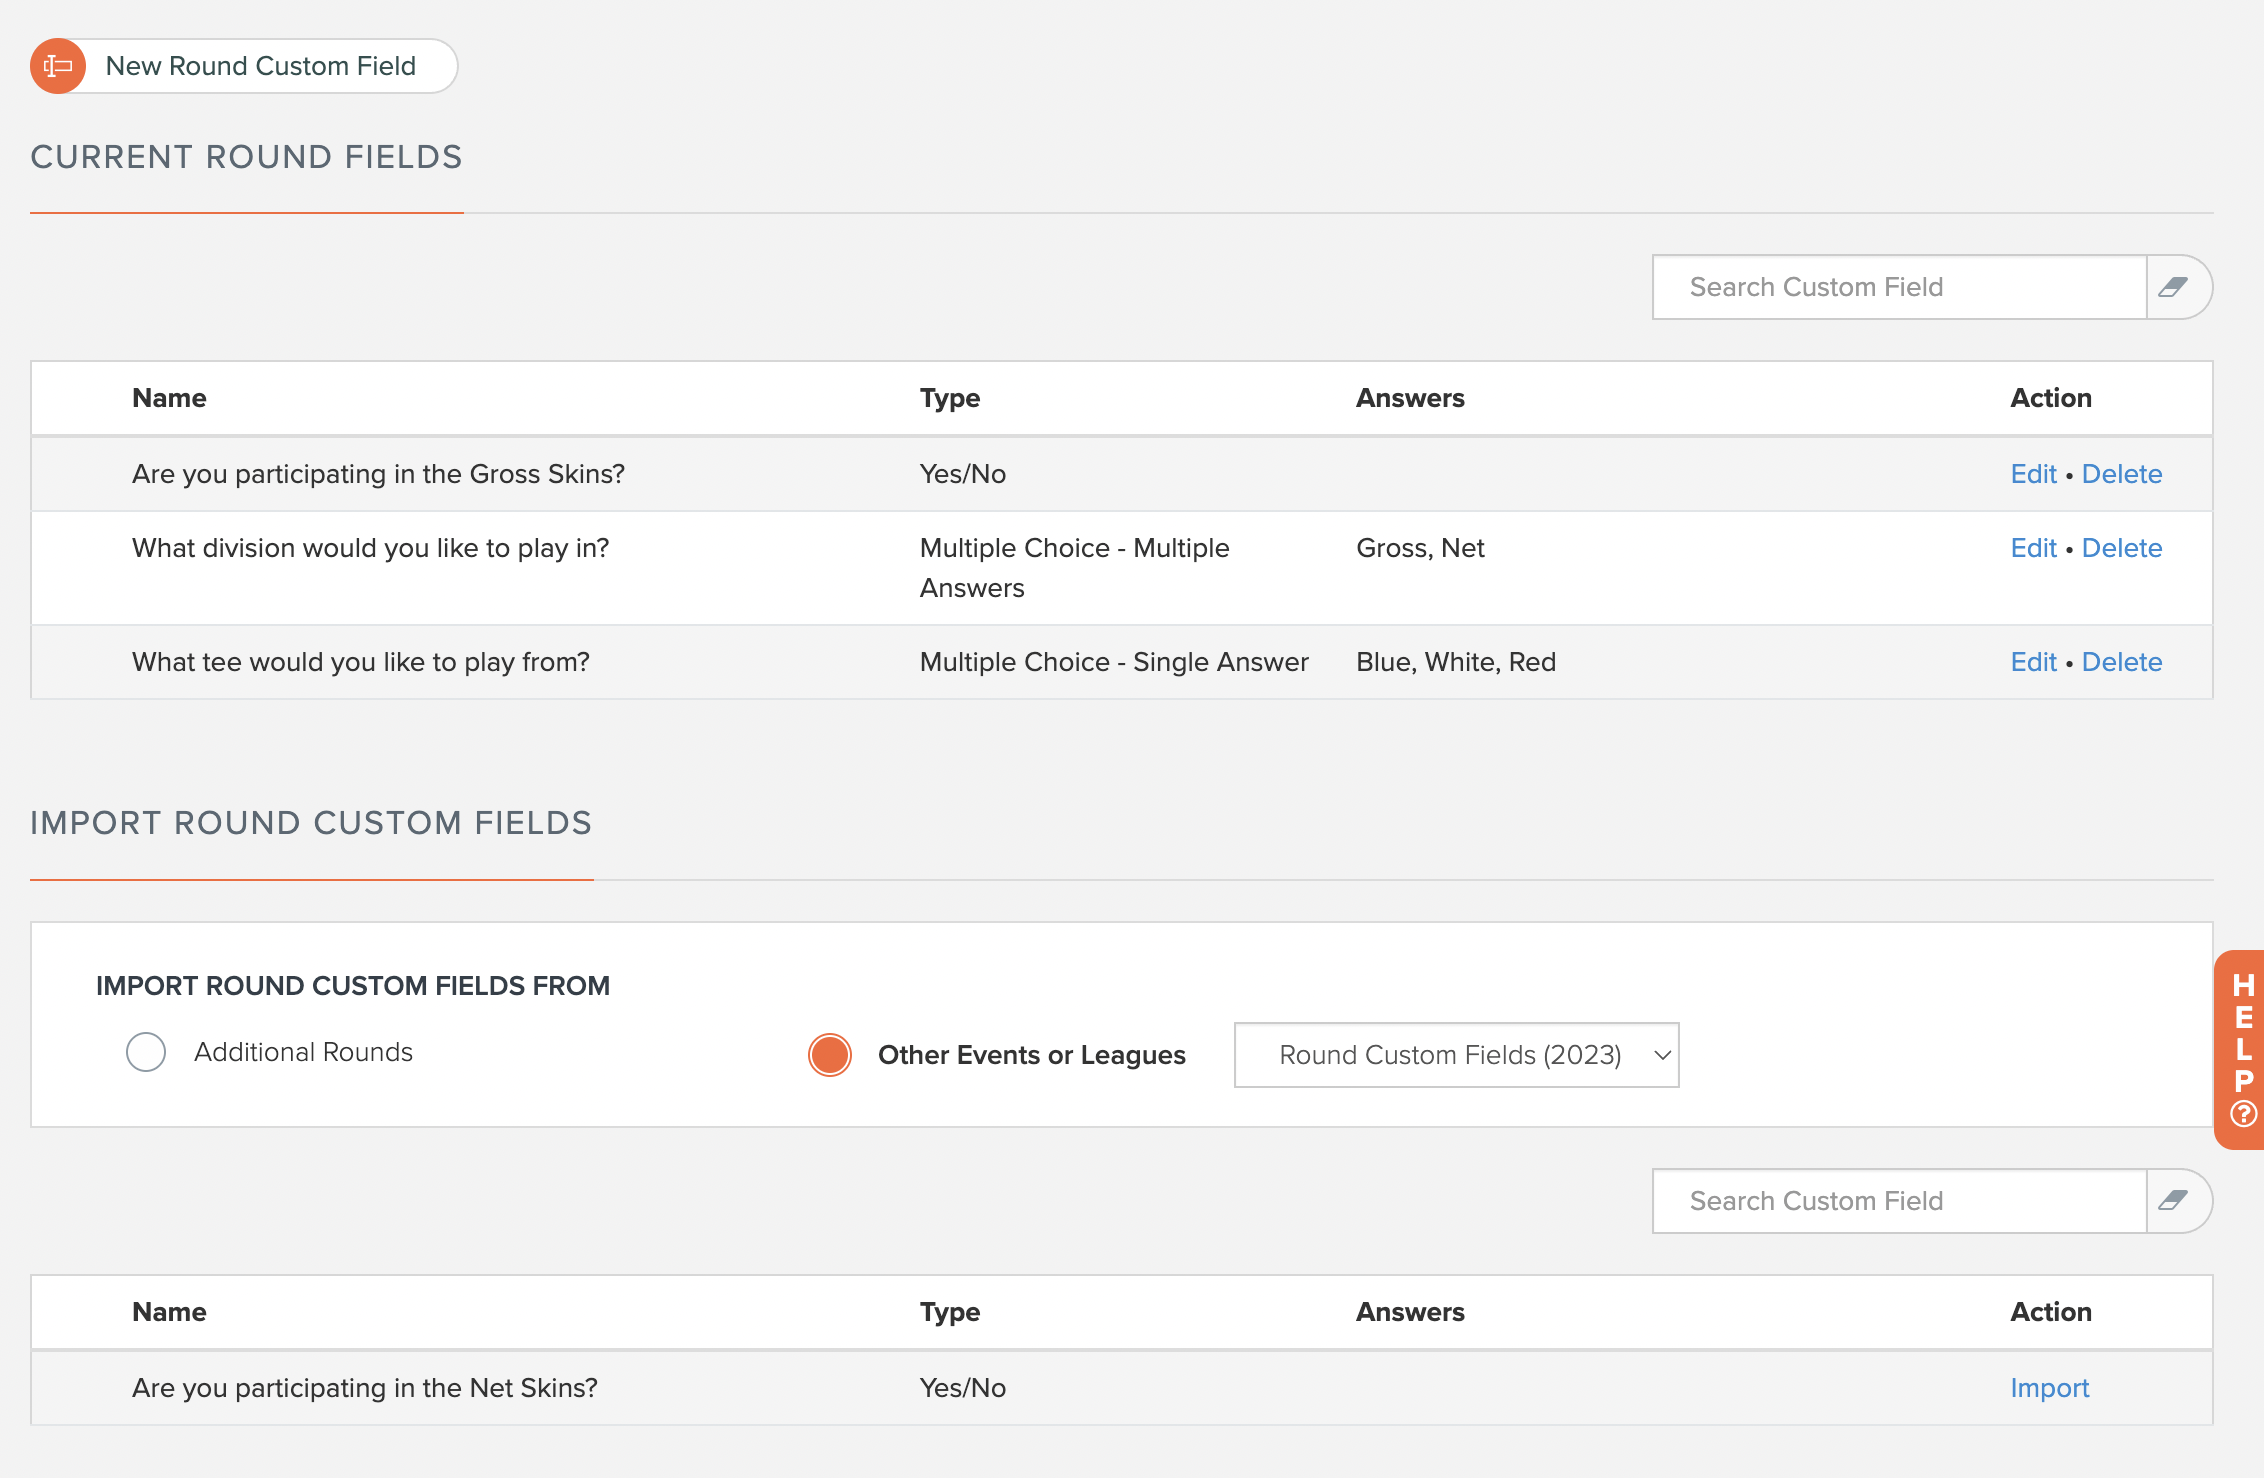The height and width of the screenshot is (1478, 2264).
Task: Click the 'Blue, White, Red' answers cell
Action: pos(1456,662)
